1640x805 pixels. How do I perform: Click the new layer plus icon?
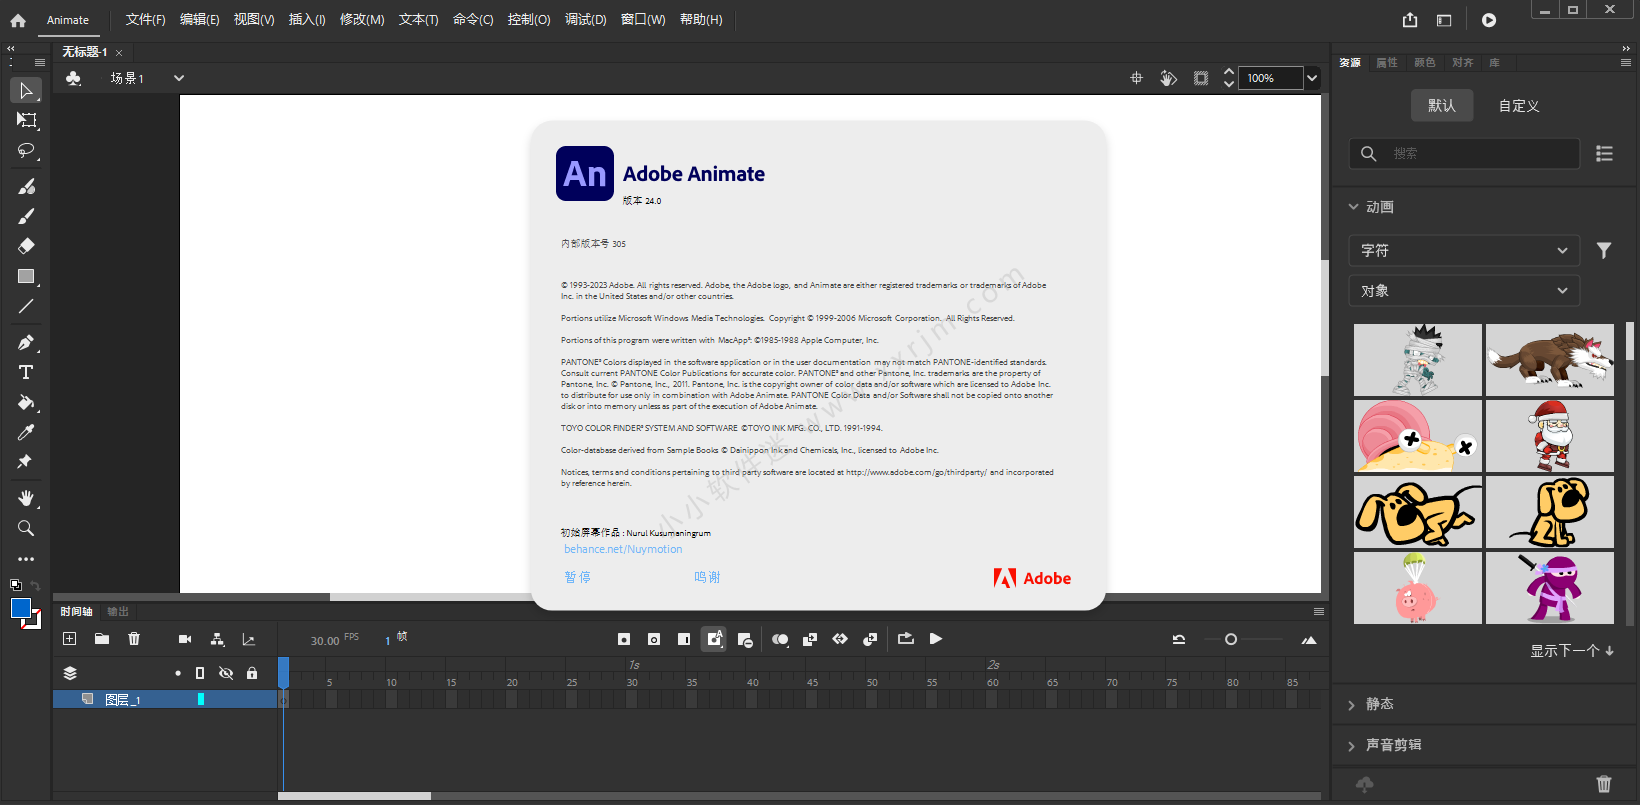coord(70,639)
